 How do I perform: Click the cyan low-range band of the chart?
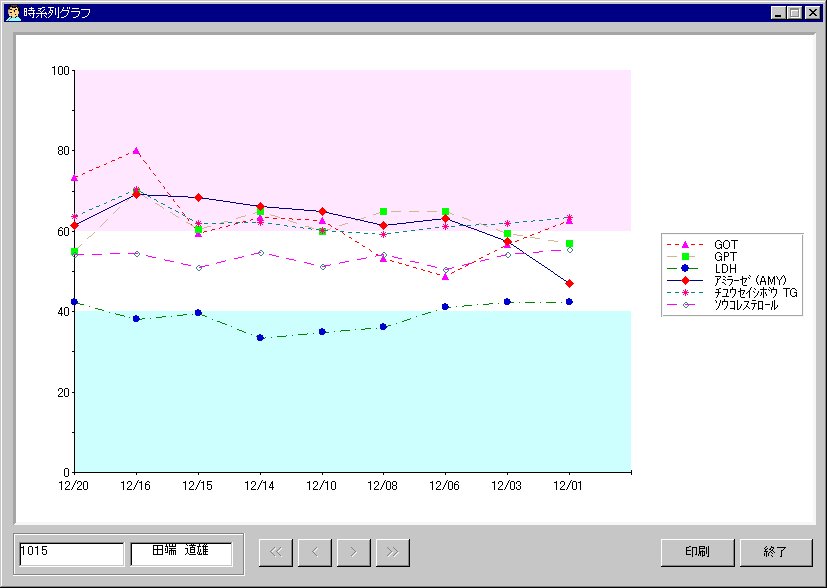coord(350,410)
